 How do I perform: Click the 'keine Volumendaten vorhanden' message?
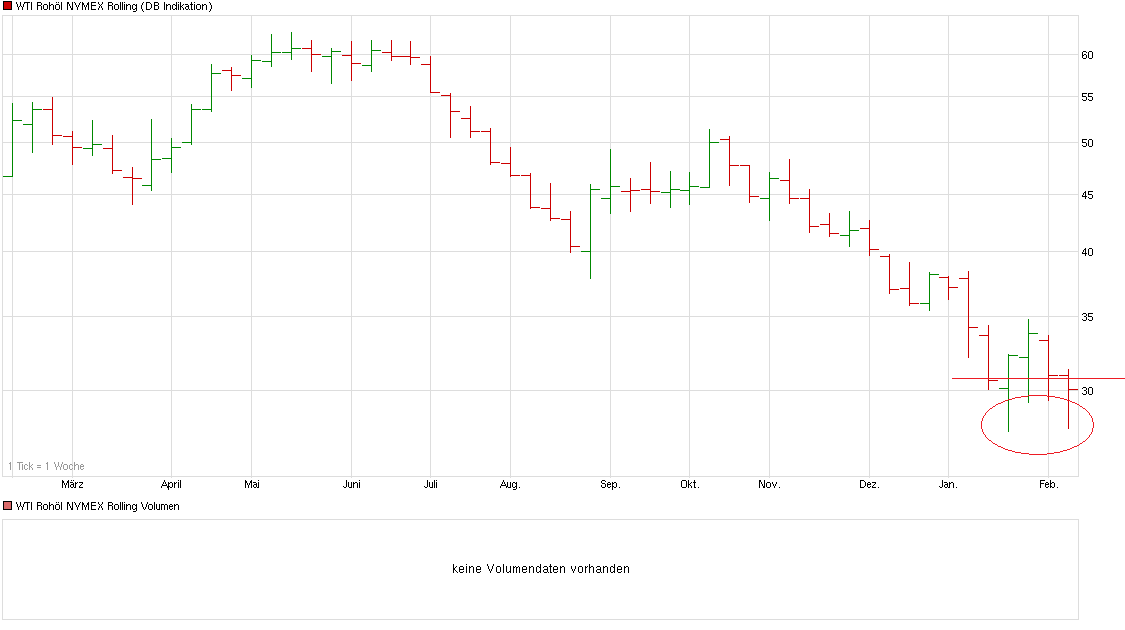point(540,567)
